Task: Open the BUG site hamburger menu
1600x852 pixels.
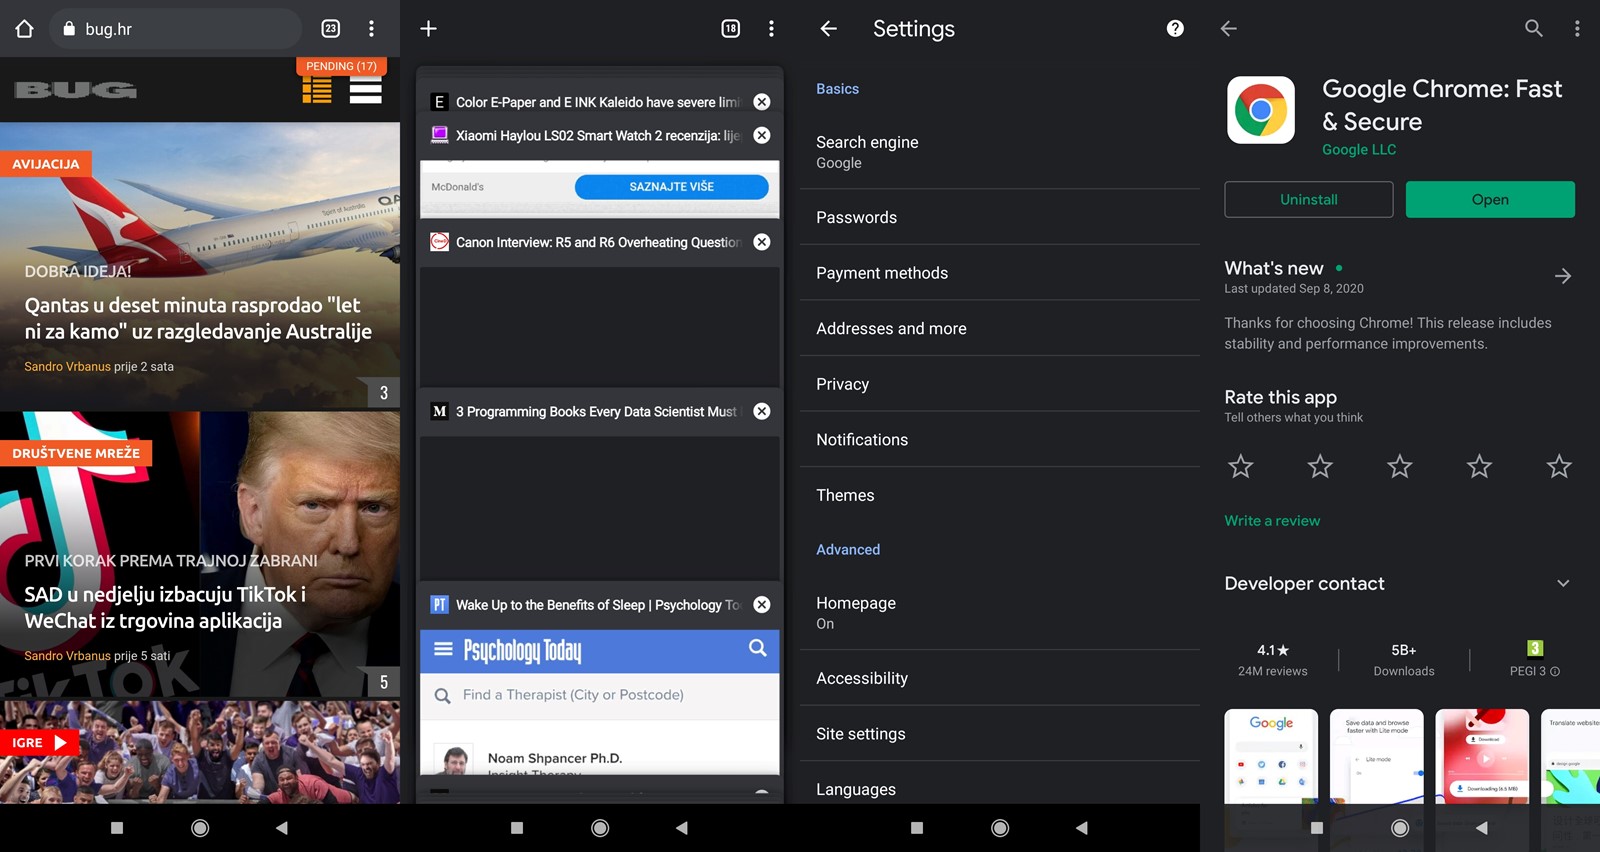Action: point(366,91)
